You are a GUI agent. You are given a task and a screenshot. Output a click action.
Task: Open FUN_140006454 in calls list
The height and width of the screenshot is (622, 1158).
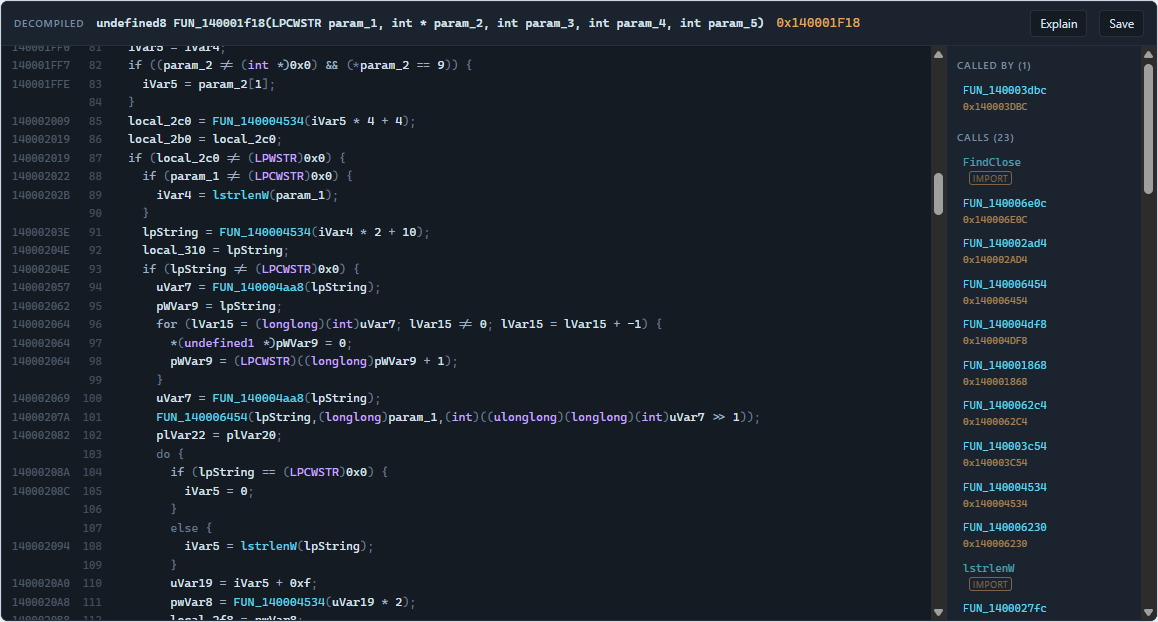pos(1004,284)
